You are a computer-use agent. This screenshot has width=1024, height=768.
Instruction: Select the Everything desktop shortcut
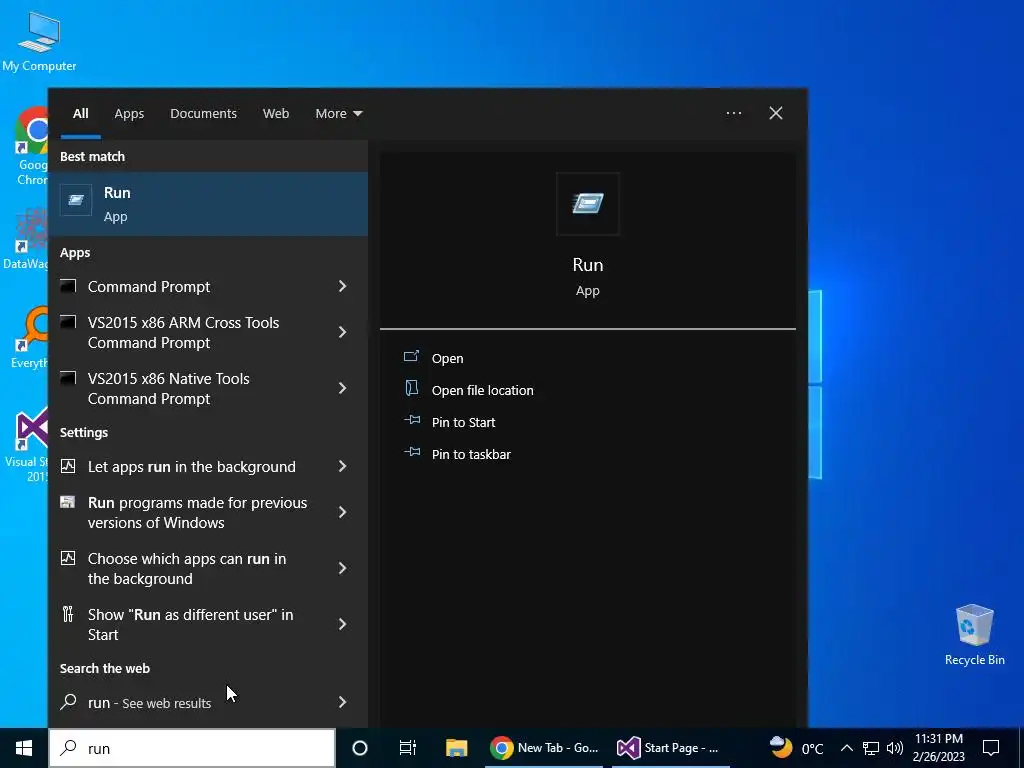(29, 337)
